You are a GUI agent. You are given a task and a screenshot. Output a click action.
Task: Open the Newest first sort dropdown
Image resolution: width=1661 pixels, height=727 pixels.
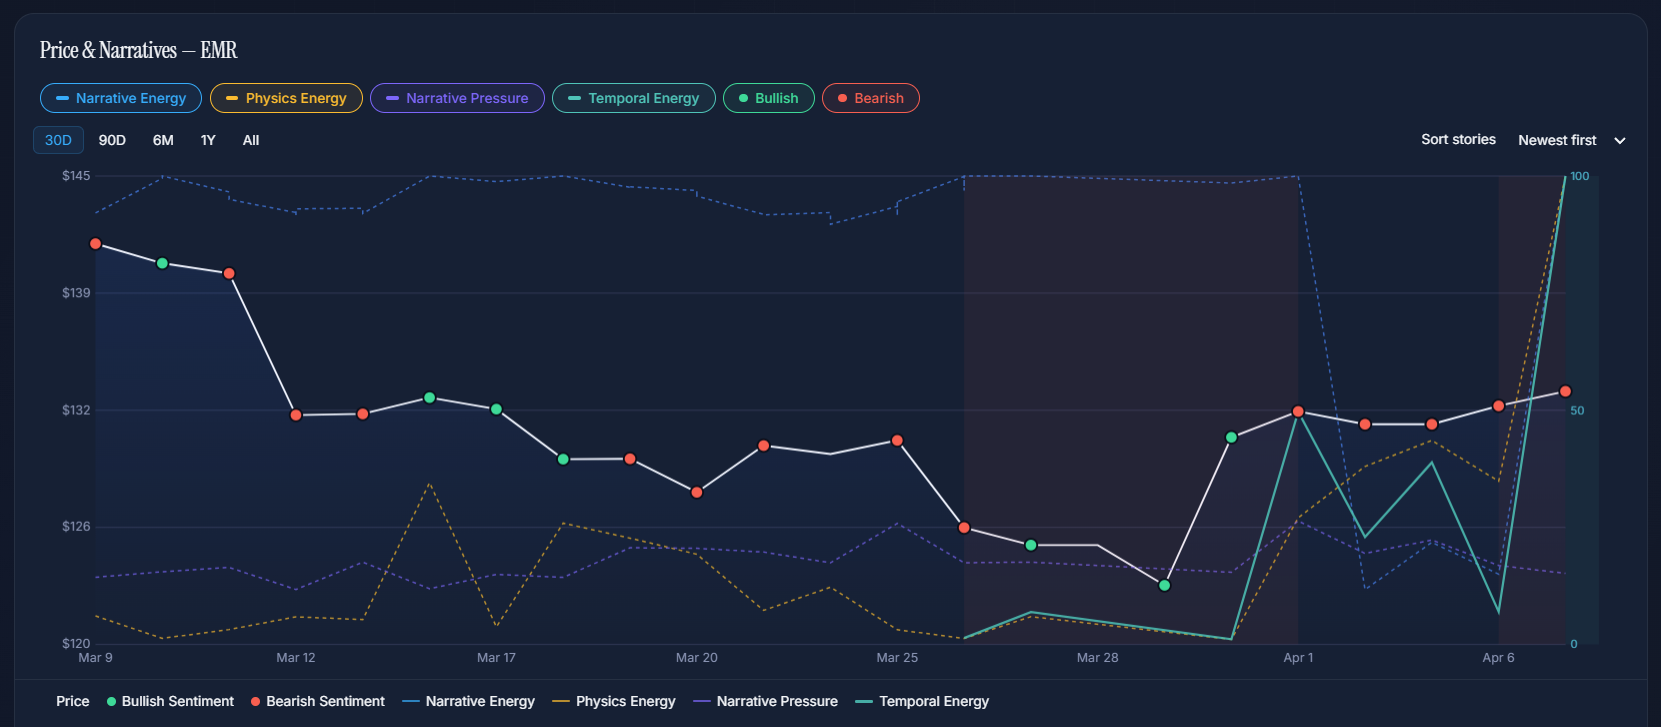click(1557, 140)
